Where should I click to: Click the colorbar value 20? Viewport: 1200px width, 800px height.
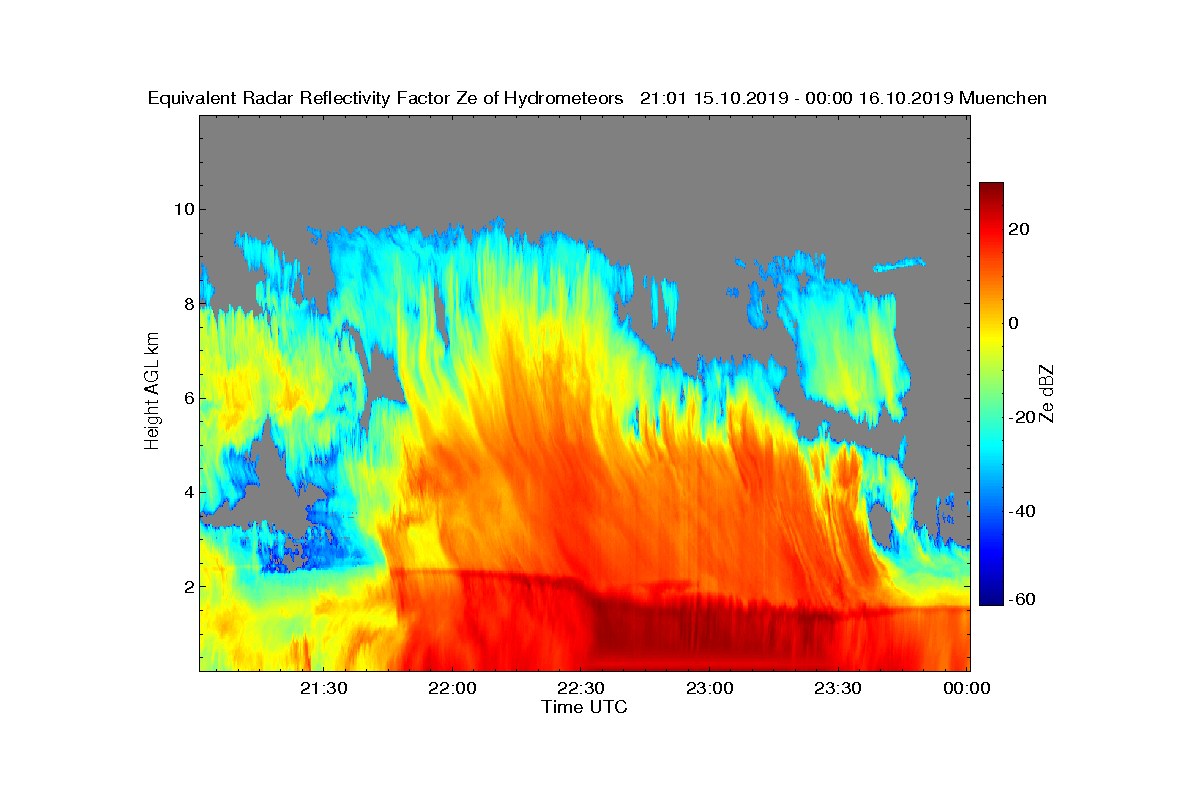pyautogui.click(x=1020, y=229)
